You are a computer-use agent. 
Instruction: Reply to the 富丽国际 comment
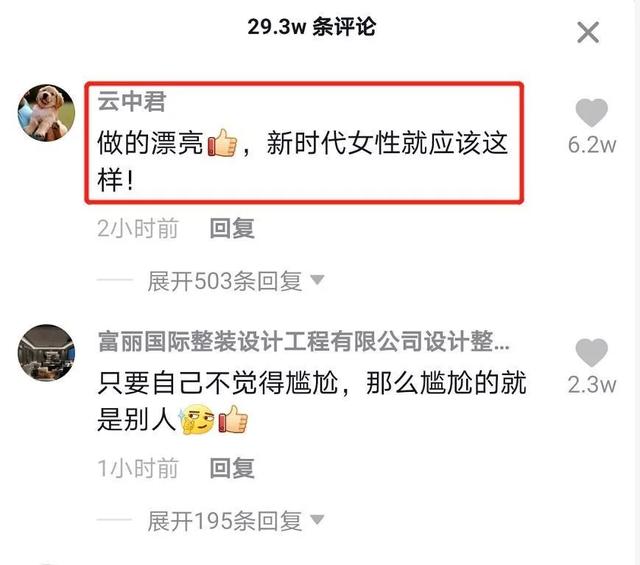pyautogui.click(x=232, y=468)
